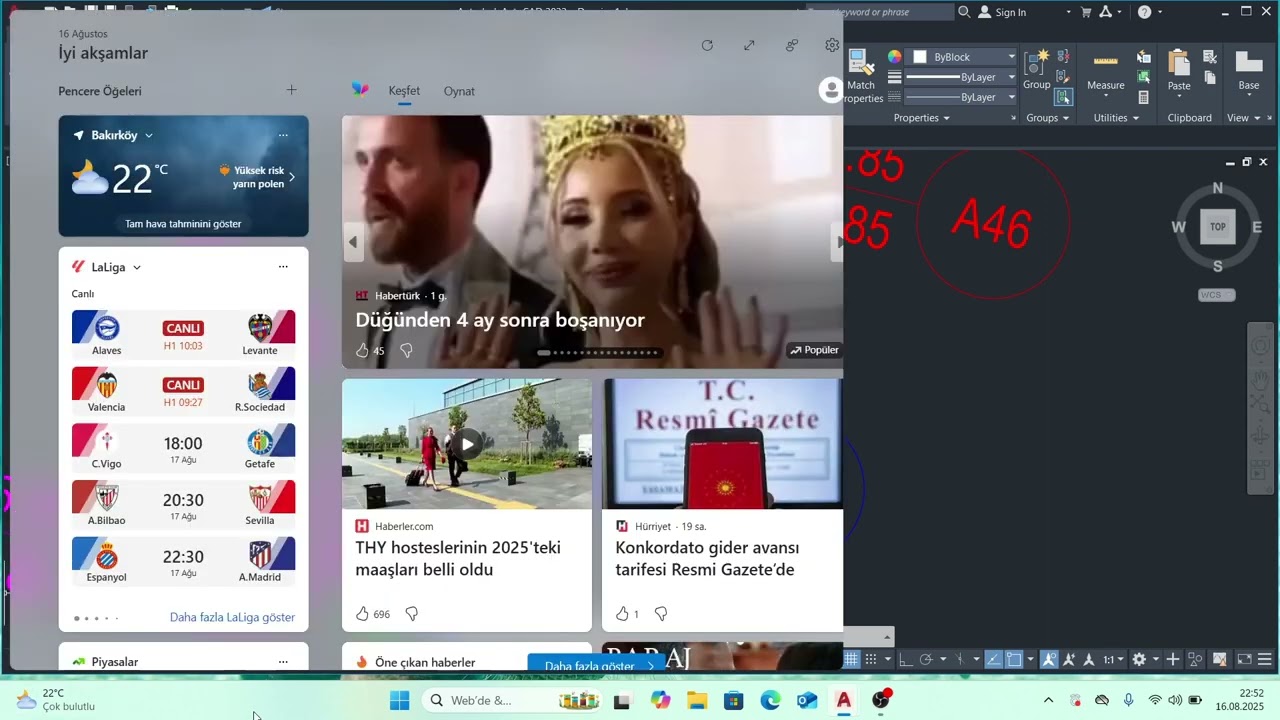
Task: Click AutoCAD keyword or phrase search field
Action: pyautogui.click(x=881, y=12)
